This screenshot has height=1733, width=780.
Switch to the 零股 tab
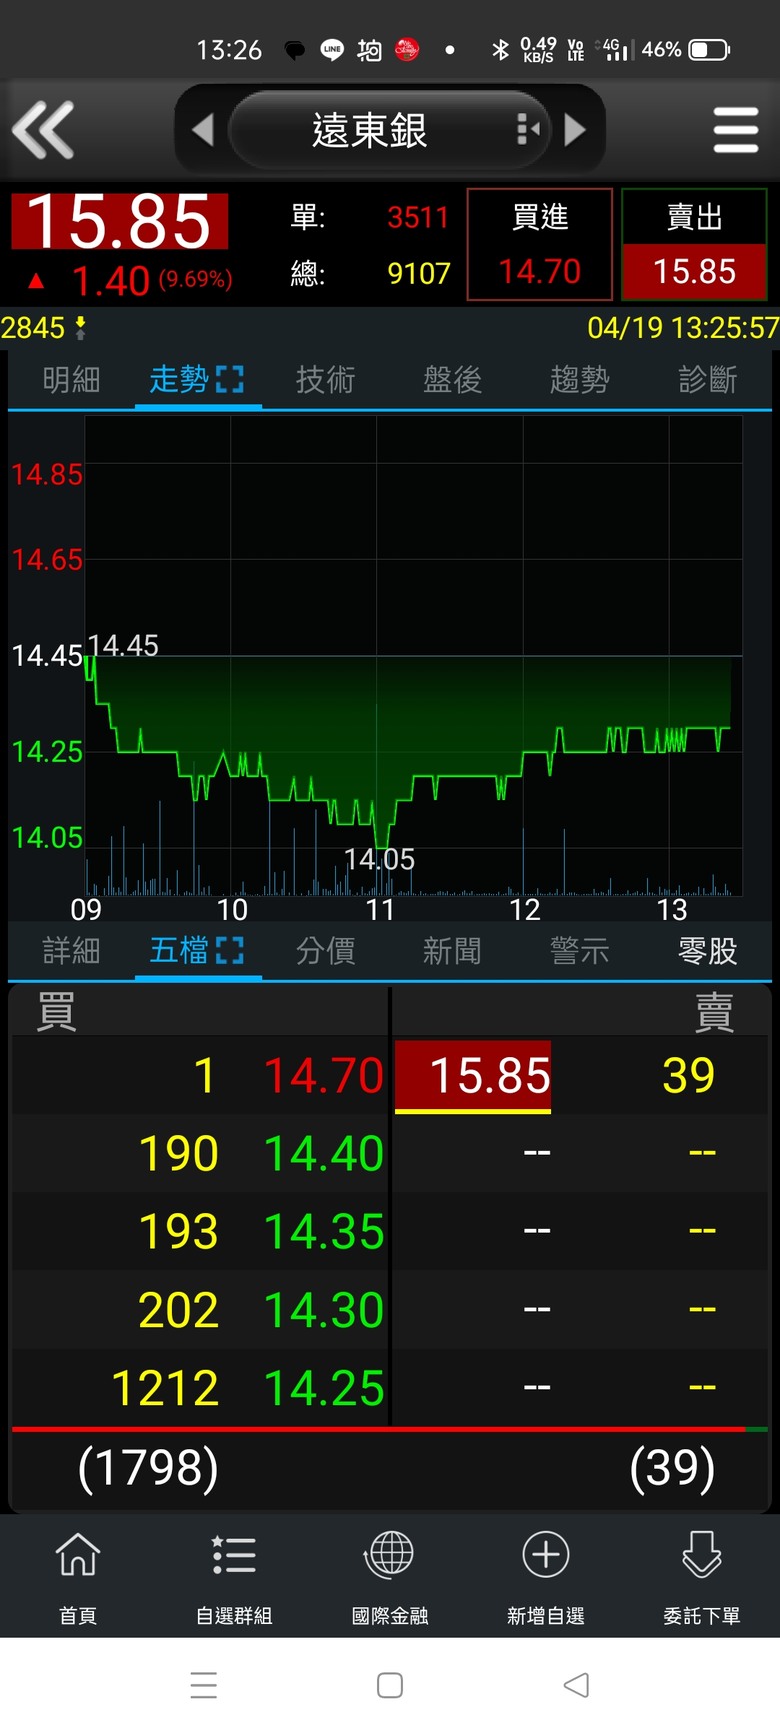(x=707, y=951)
